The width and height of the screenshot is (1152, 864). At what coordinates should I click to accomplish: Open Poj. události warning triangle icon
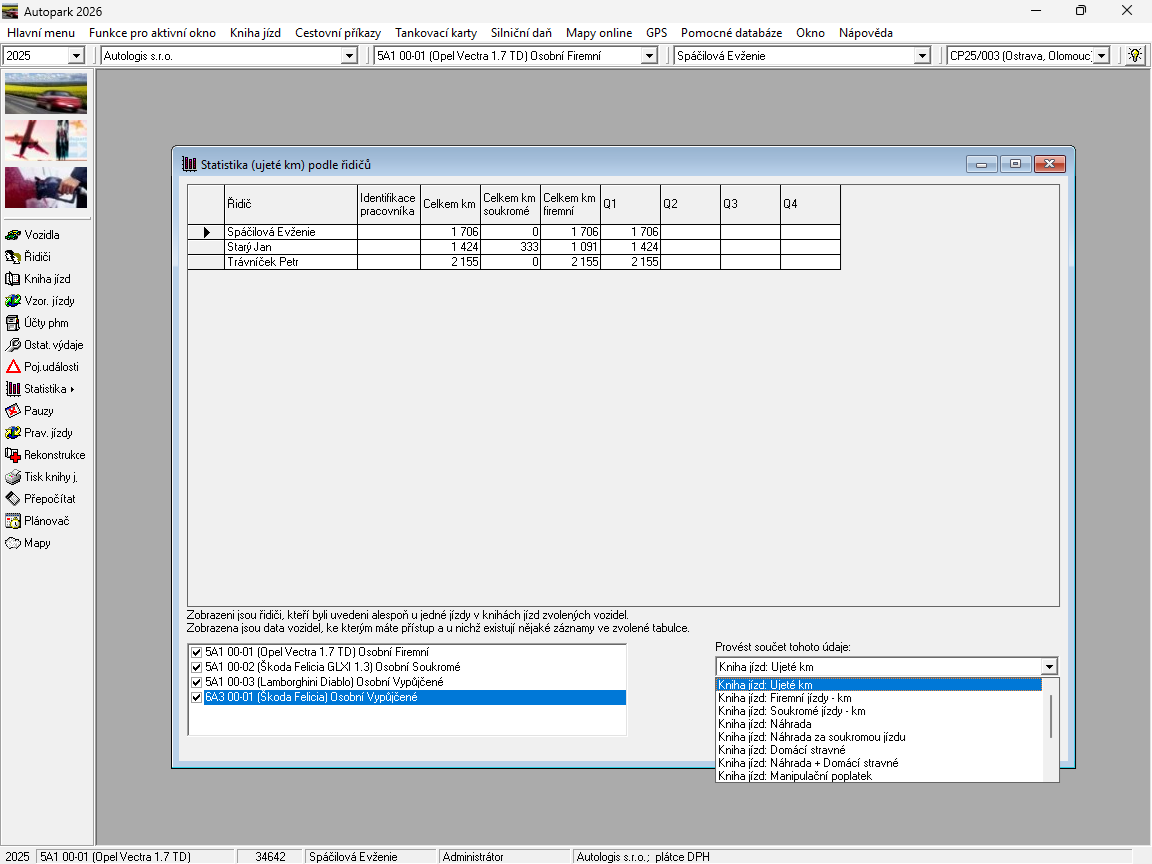pos(14,367)
